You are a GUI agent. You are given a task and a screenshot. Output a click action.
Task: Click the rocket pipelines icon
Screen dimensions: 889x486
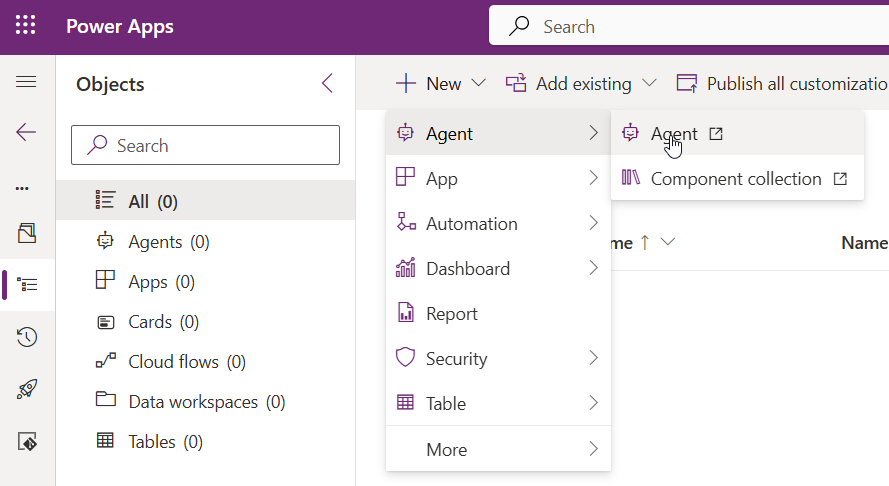coord(26,390)
